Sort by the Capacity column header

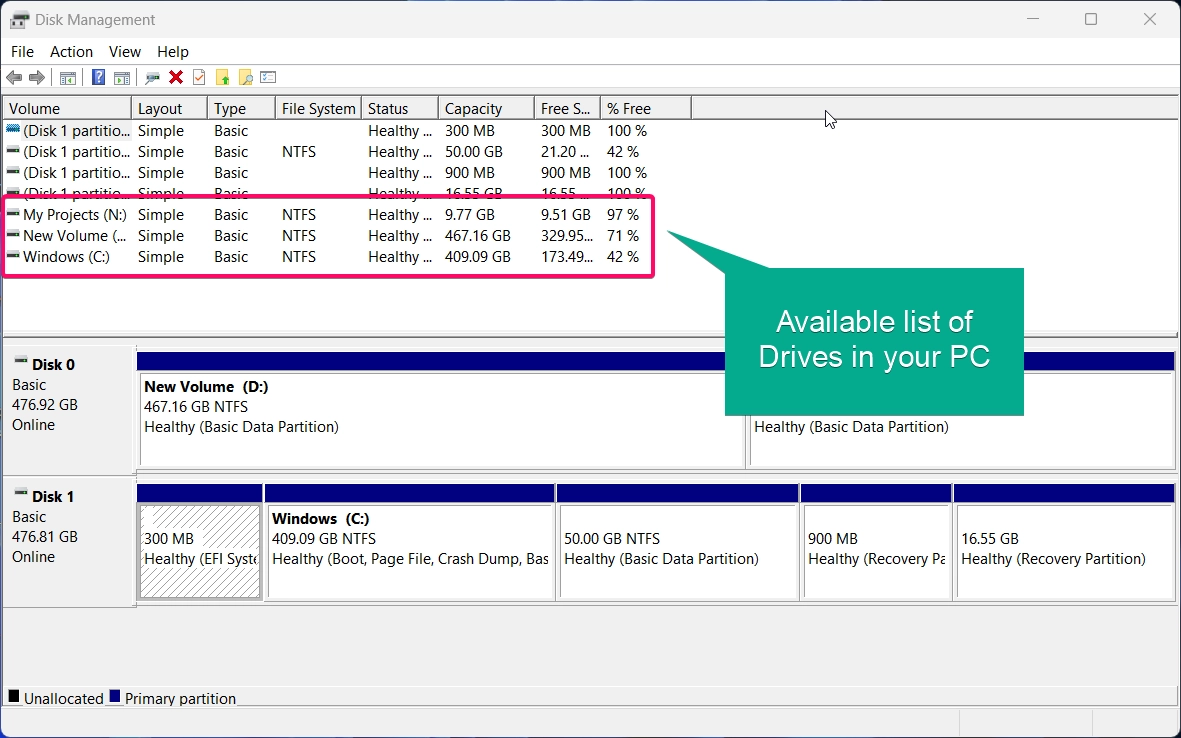coord(487,108)
